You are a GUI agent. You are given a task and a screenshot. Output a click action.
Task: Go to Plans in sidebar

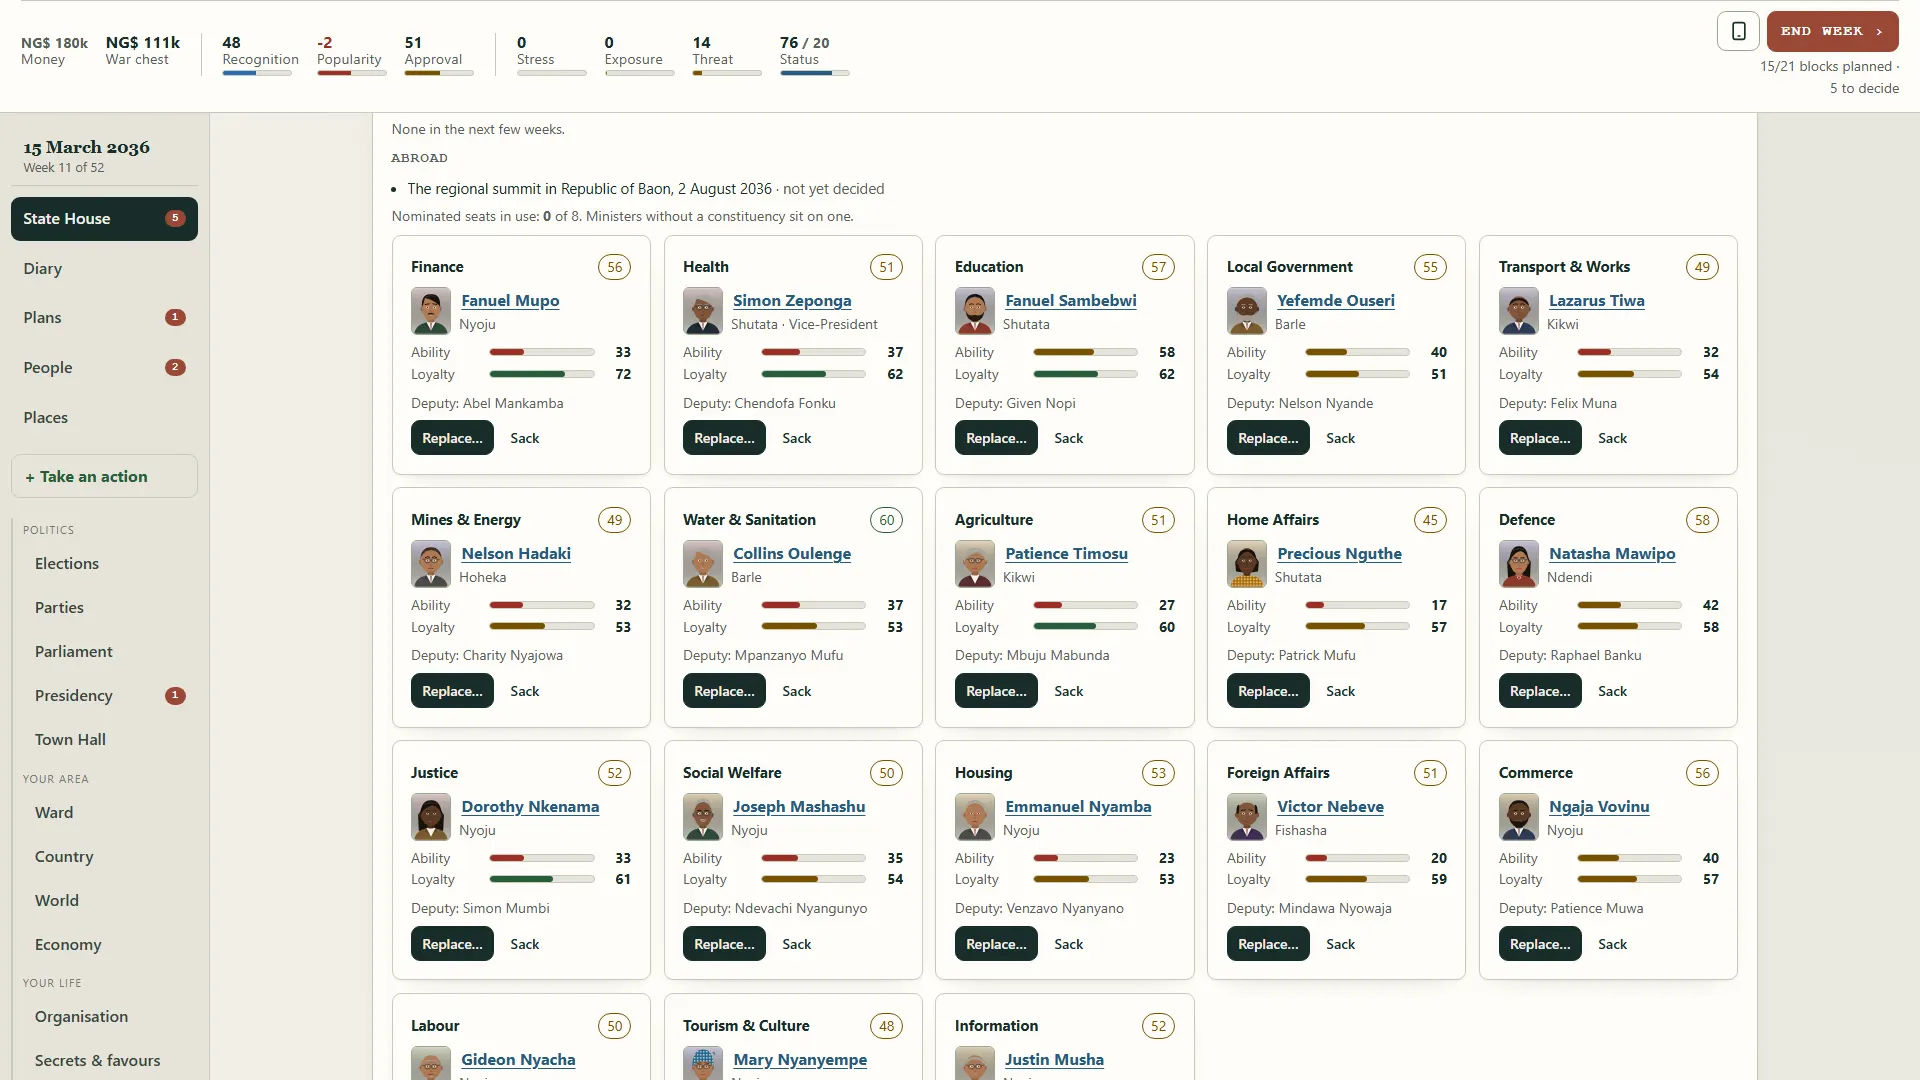tap(104, 318)
